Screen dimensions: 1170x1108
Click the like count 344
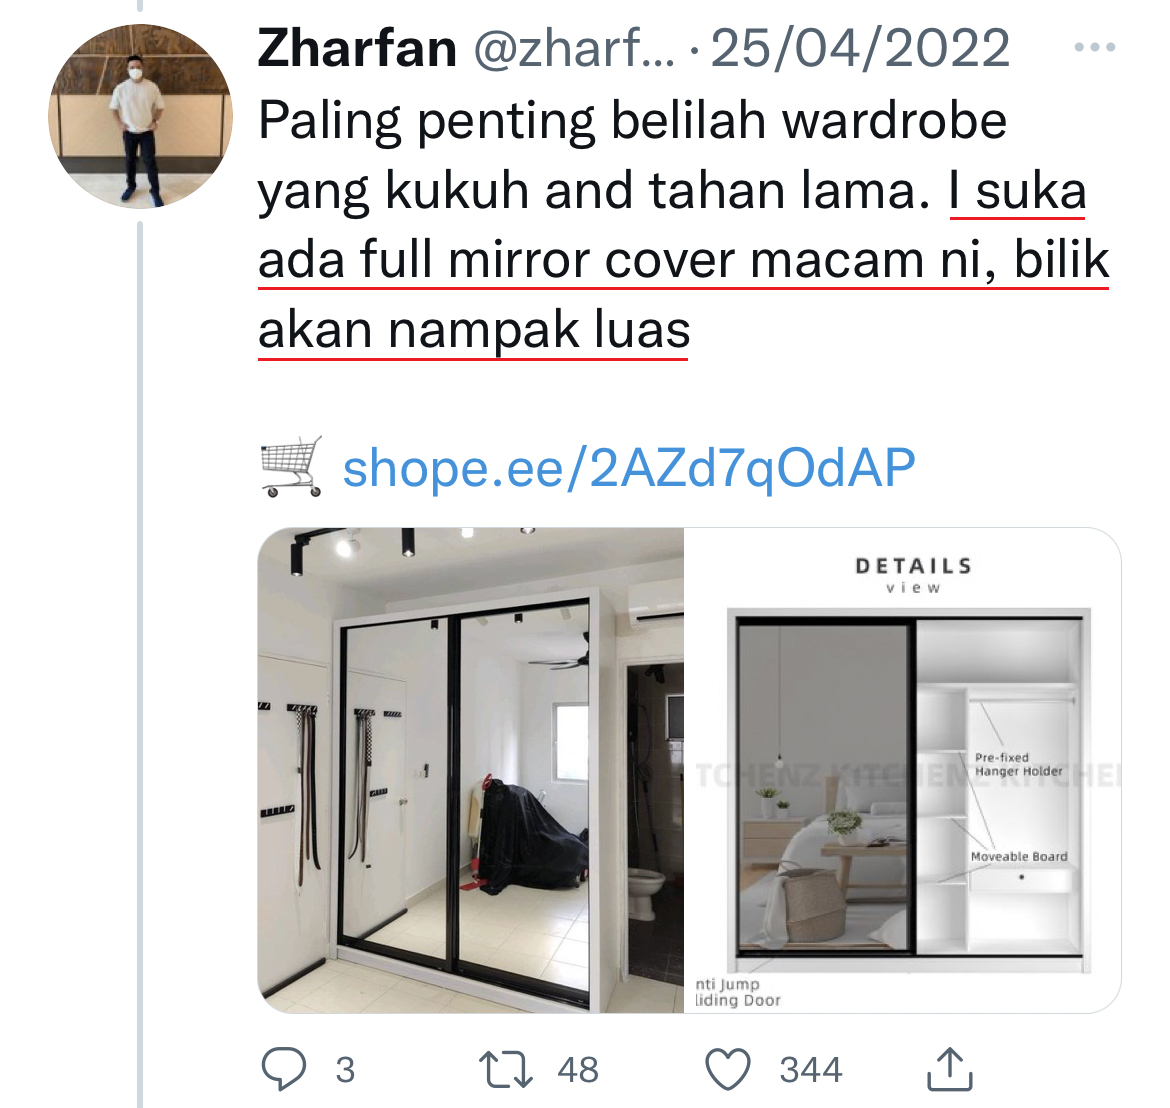pyautogui.click(x=811, y=1070)
